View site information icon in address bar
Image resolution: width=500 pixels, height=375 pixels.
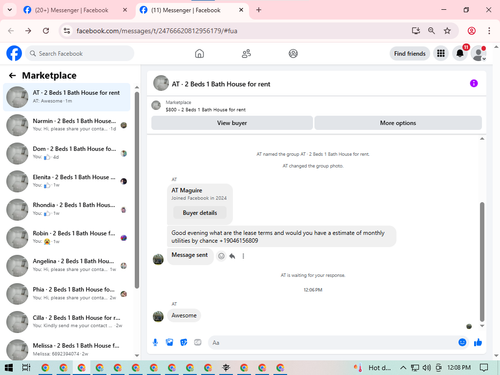coord(67,31)
